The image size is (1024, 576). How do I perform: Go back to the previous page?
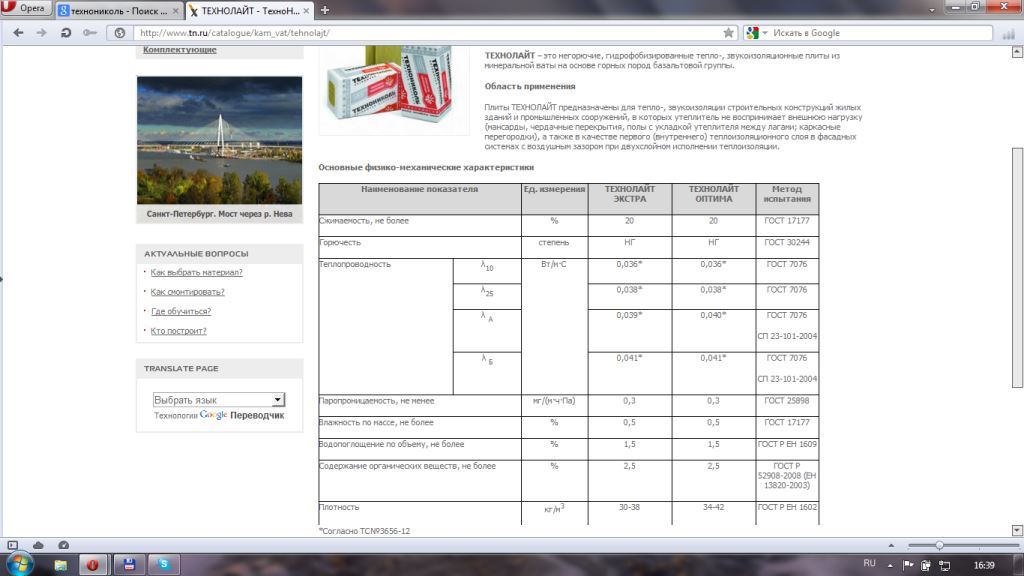(x=16, y=32)
